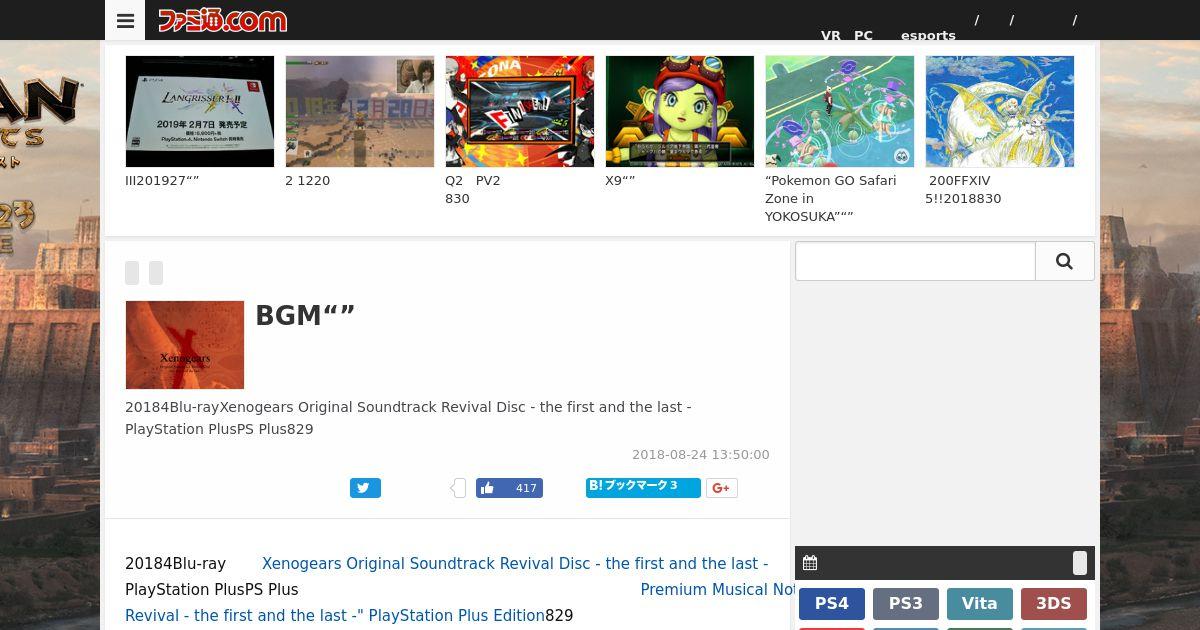Follow the PlayStation Plus Edition link
The width and height of the screenshot is (1200, 630).
click(335, 616)
